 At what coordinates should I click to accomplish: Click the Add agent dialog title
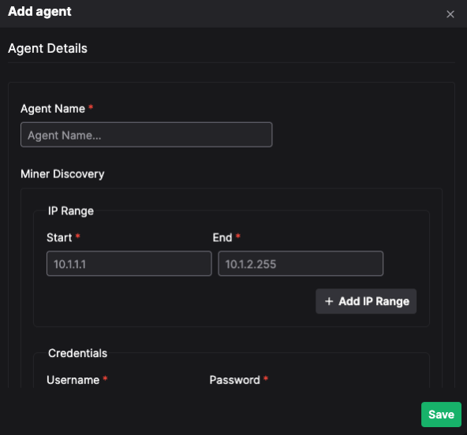point(40,11)
